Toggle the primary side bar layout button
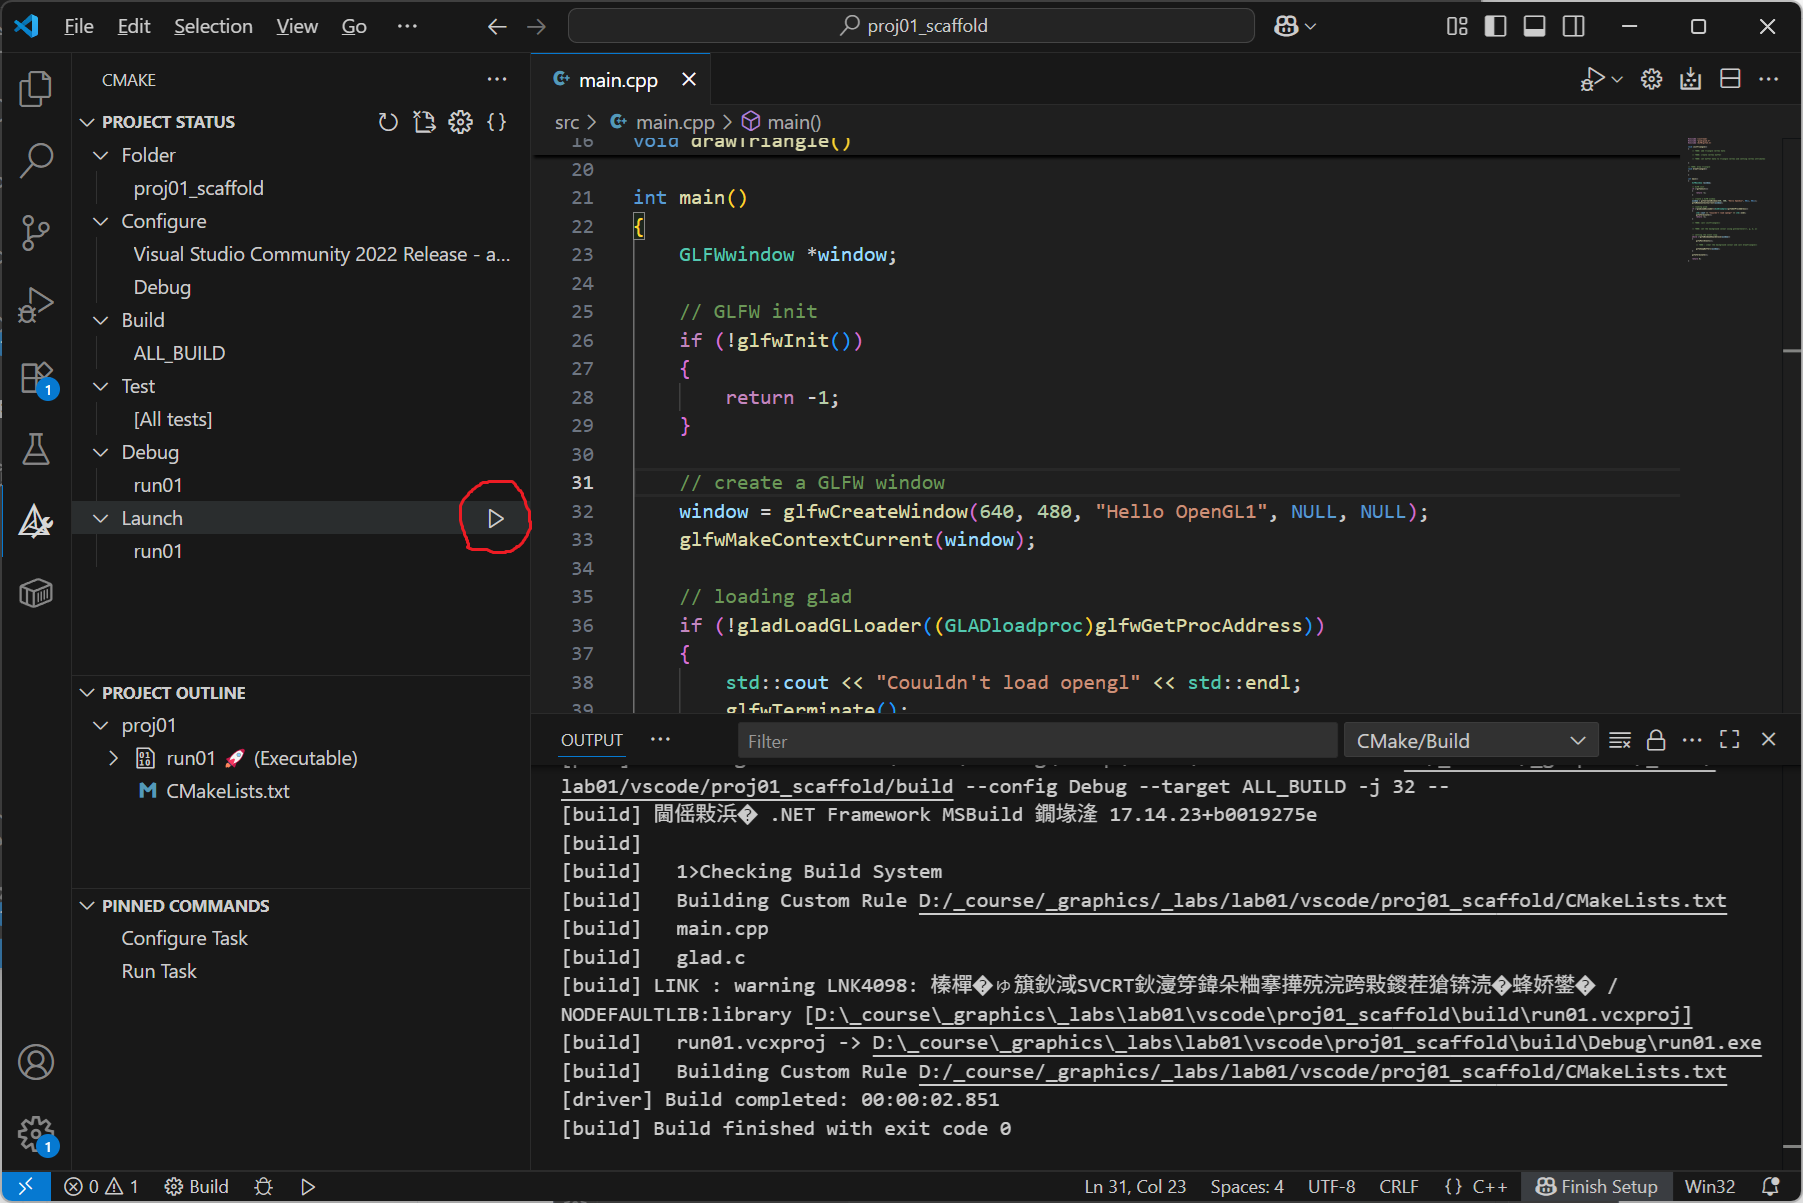 1495,26
